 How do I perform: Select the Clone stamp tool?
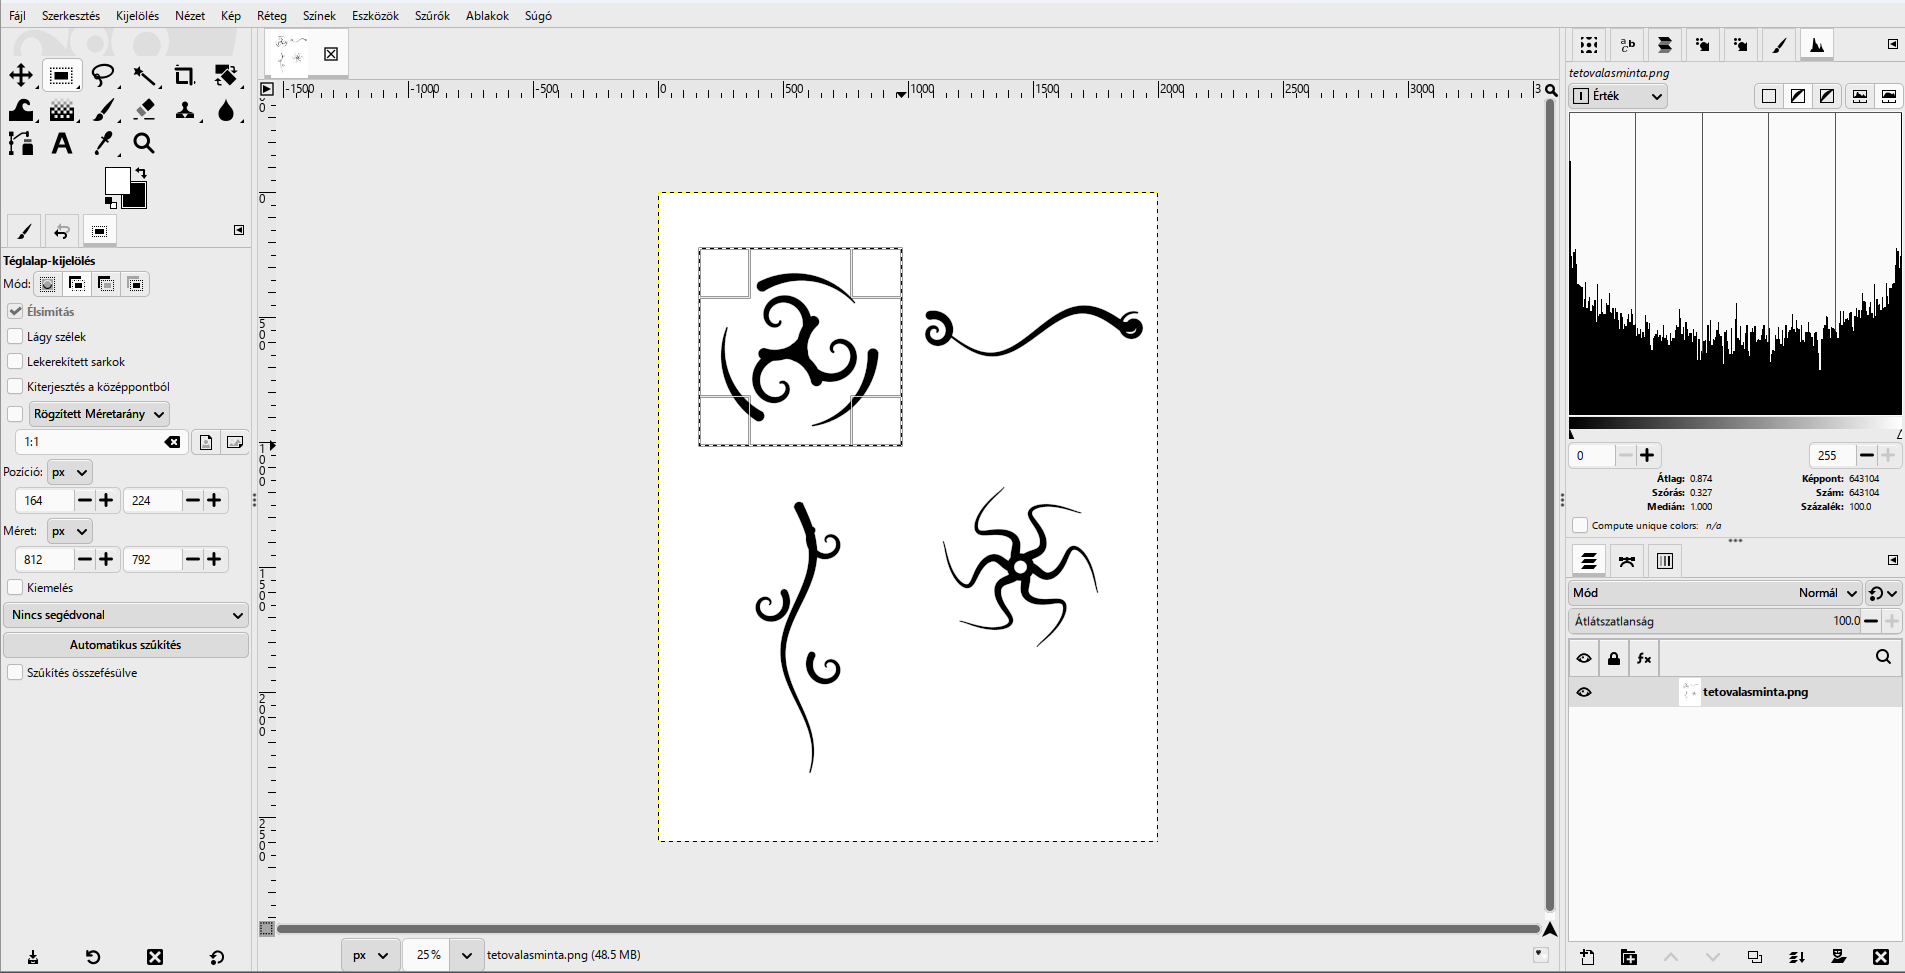185,110
